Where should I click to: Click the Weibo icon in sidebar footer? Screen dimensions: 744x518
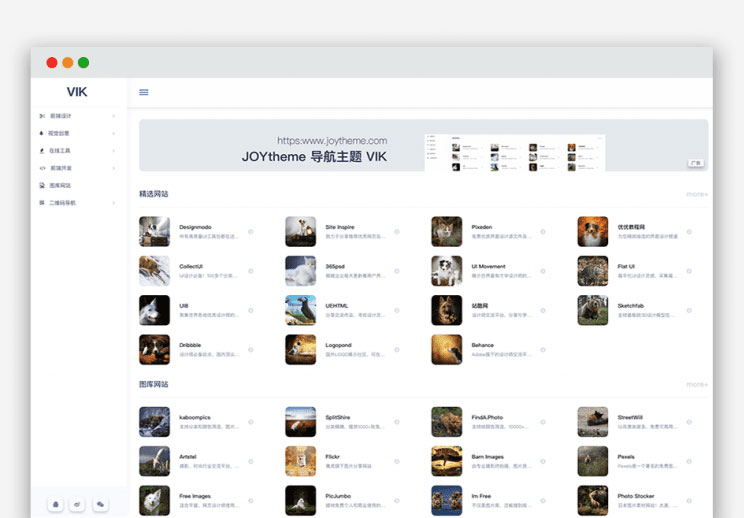78,505
